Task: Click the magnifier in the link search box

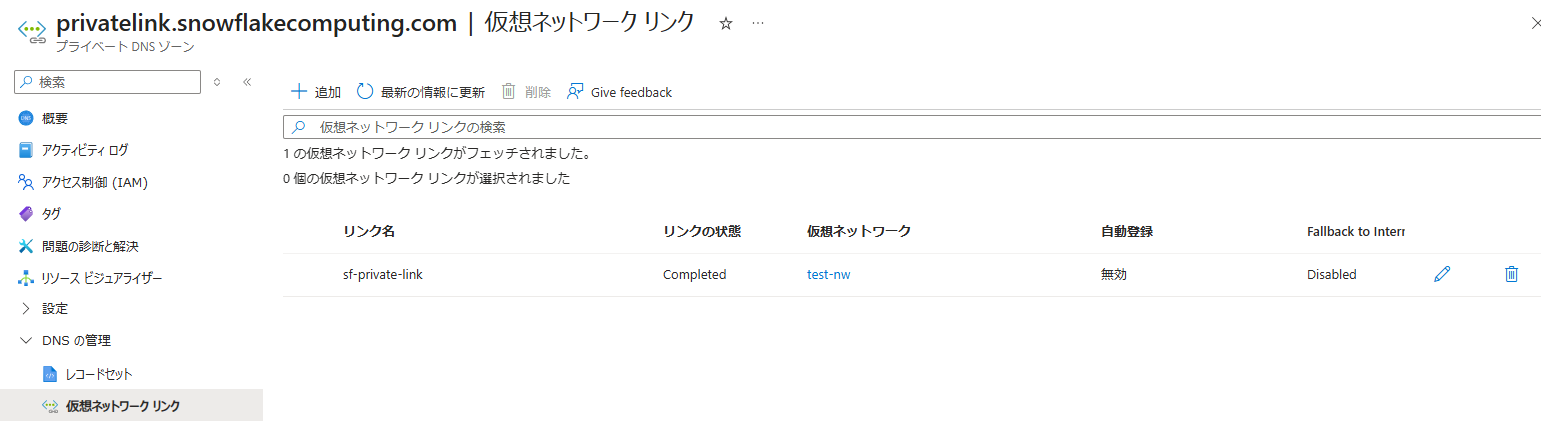Action: (299, 127)
